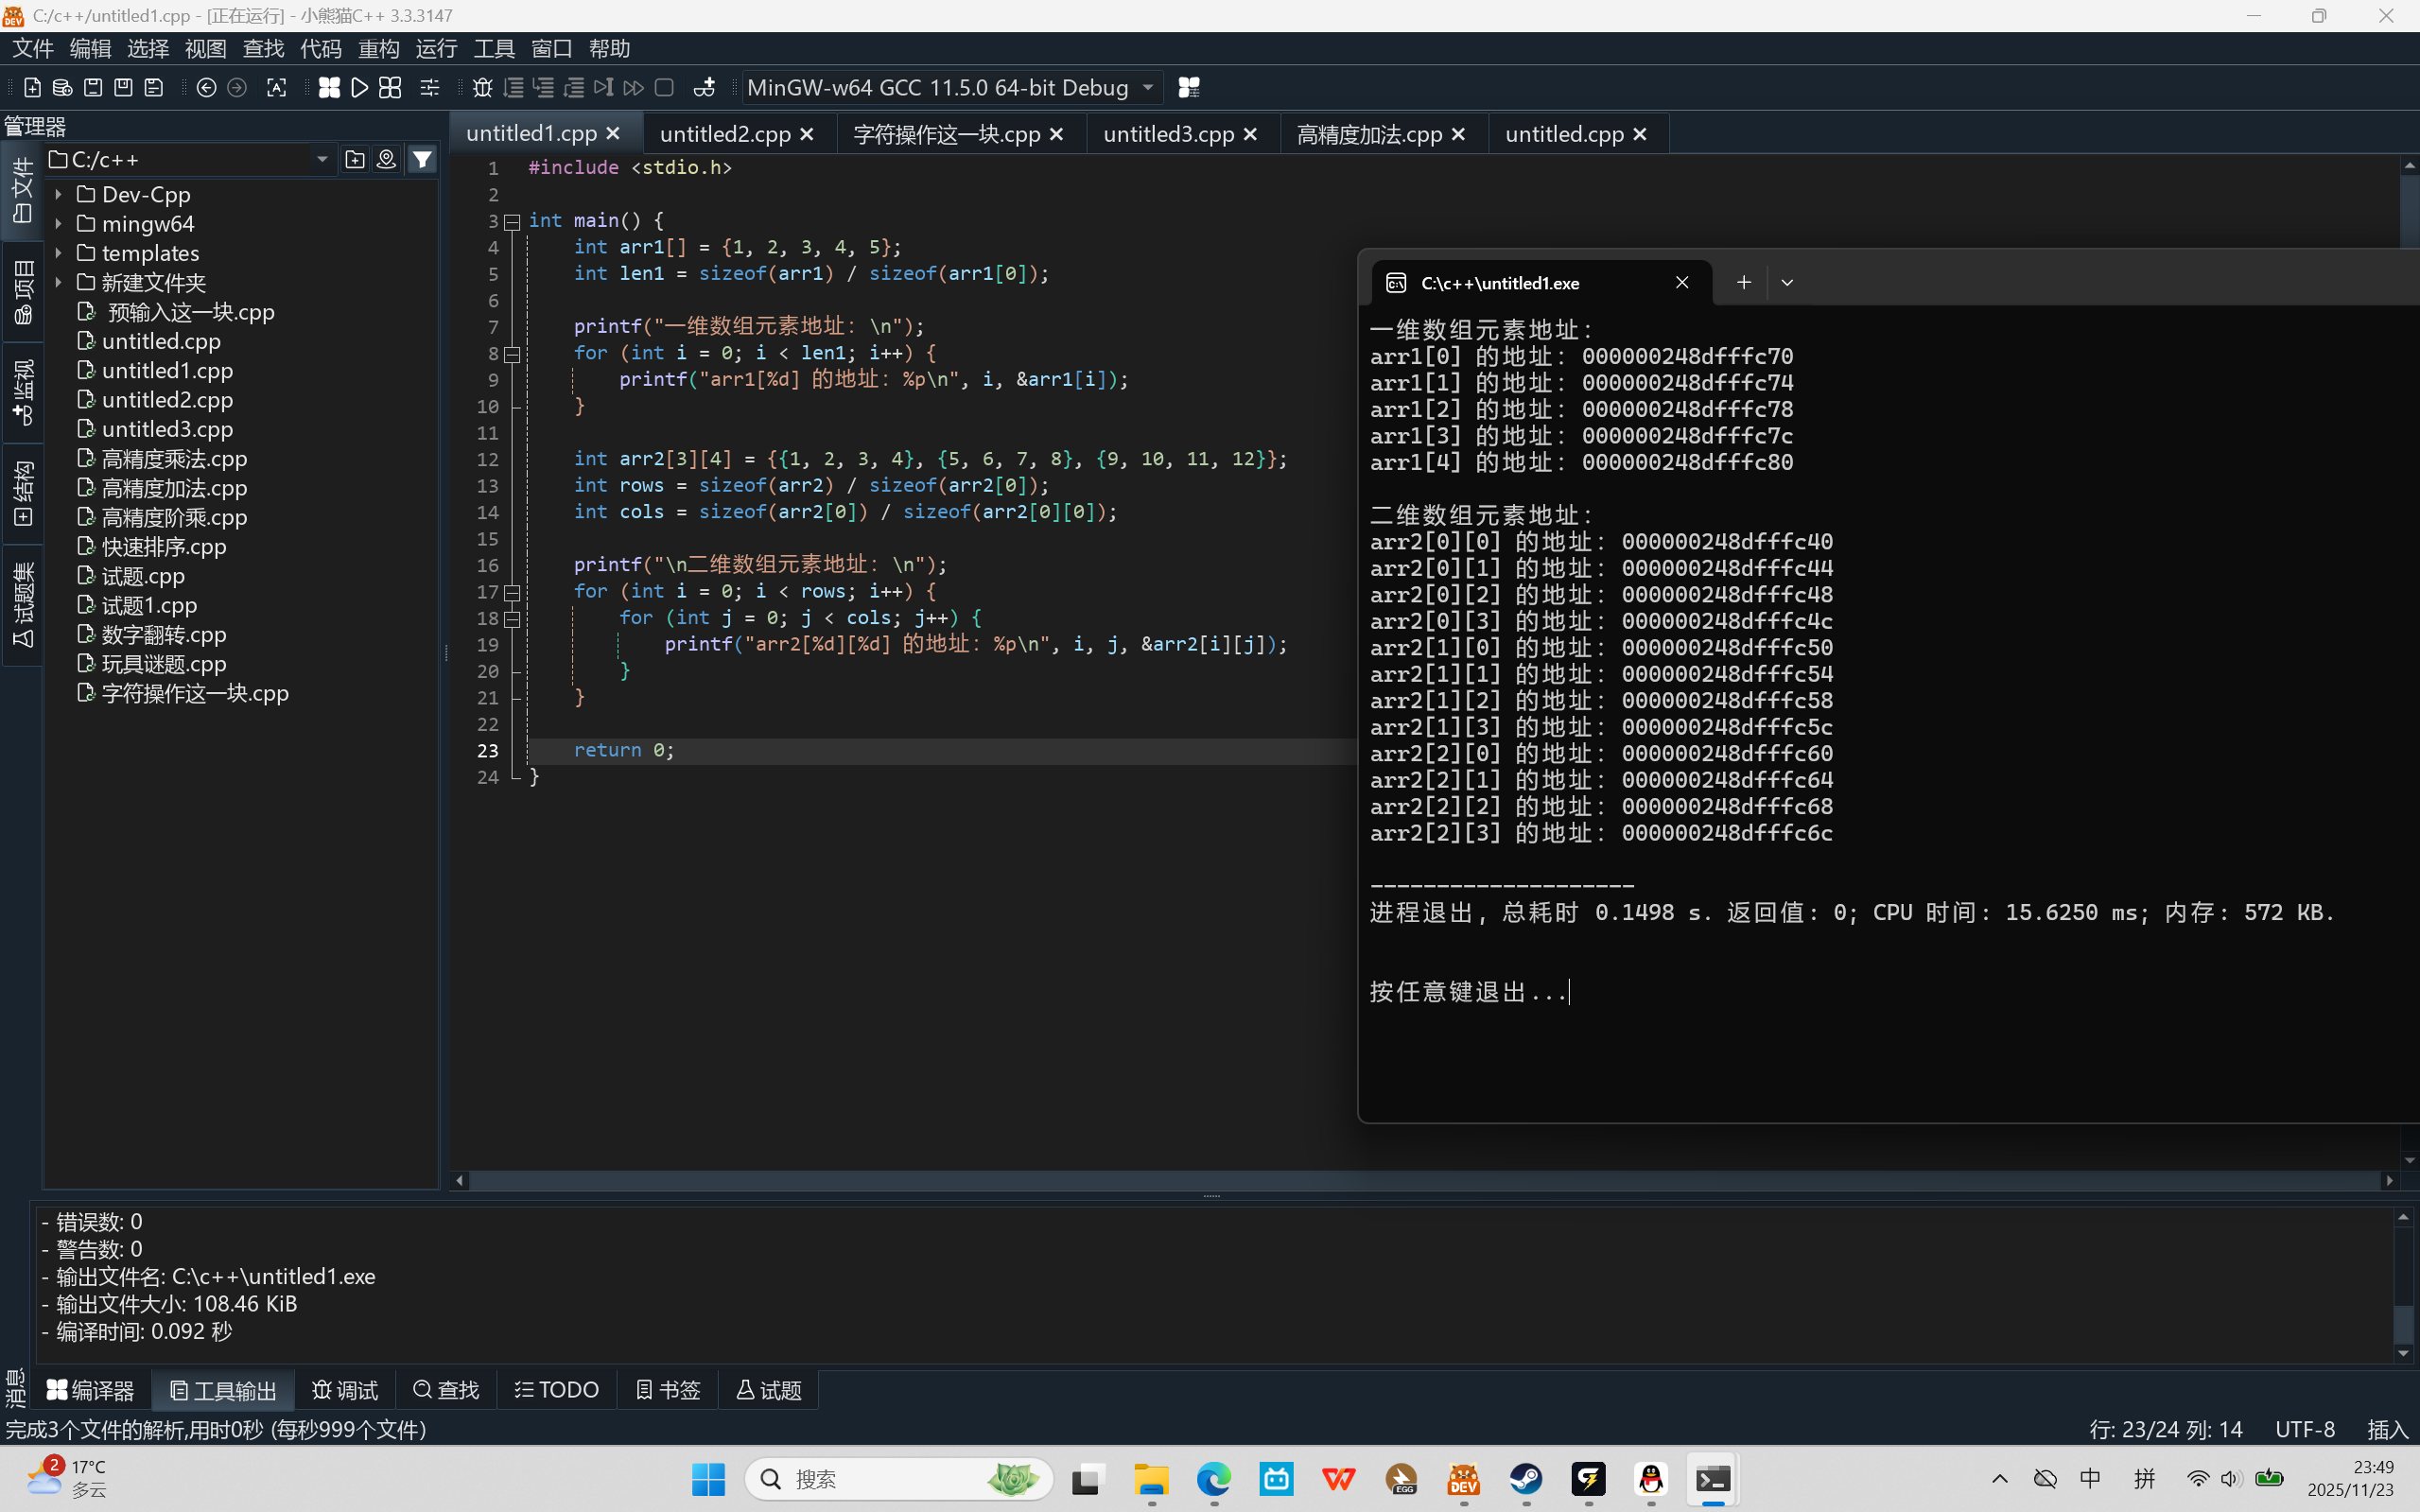Toggle the file filter funnel button
Viewport: 2420px width, 1512px height.
click(x=422, y=159)
